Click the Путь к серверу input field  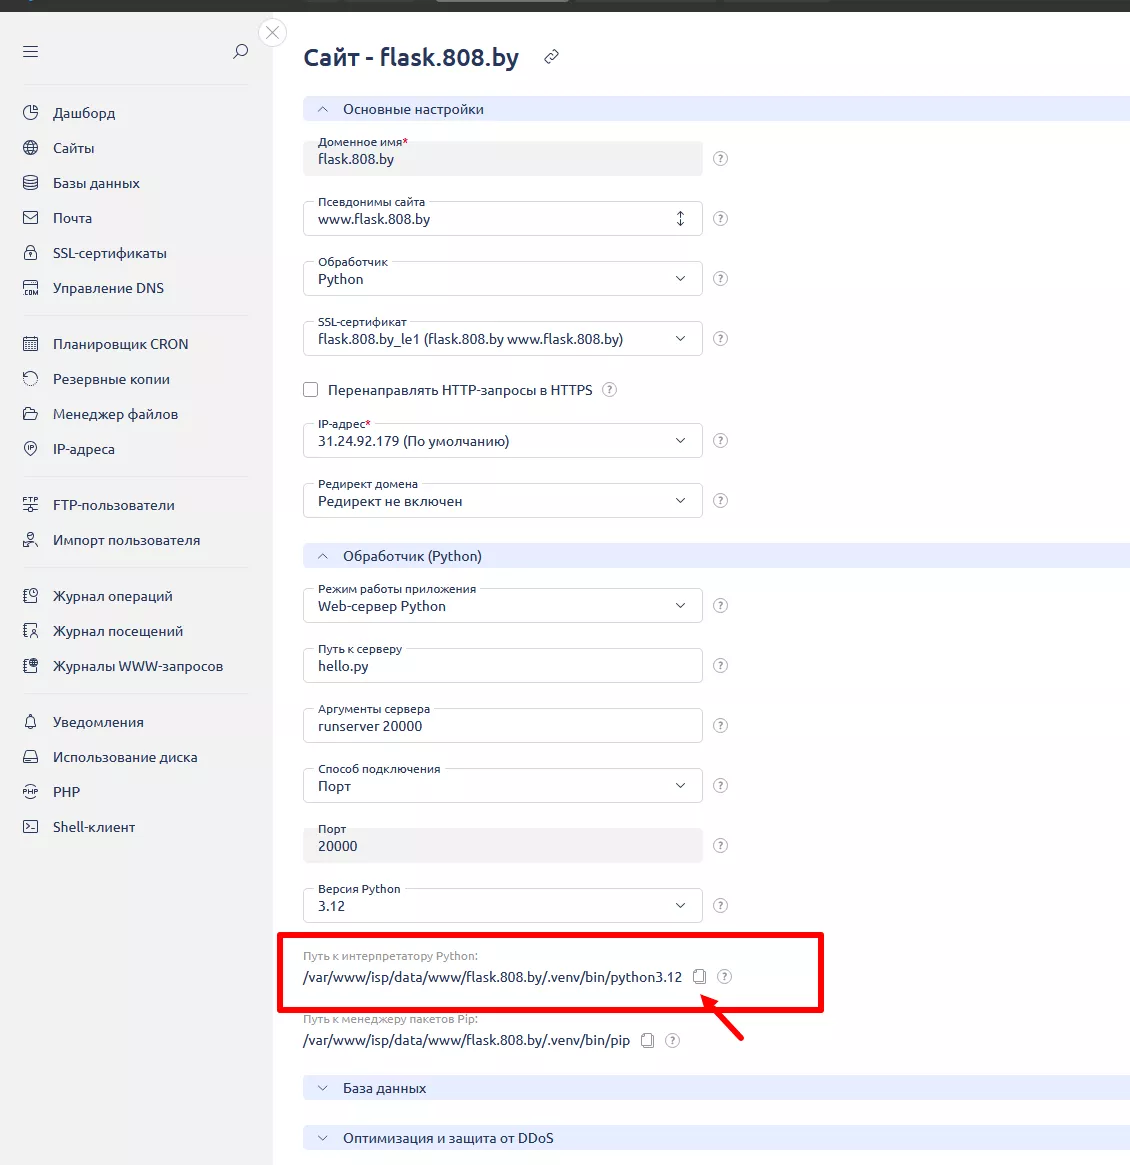pyautogui.click(x=502, y=666)
